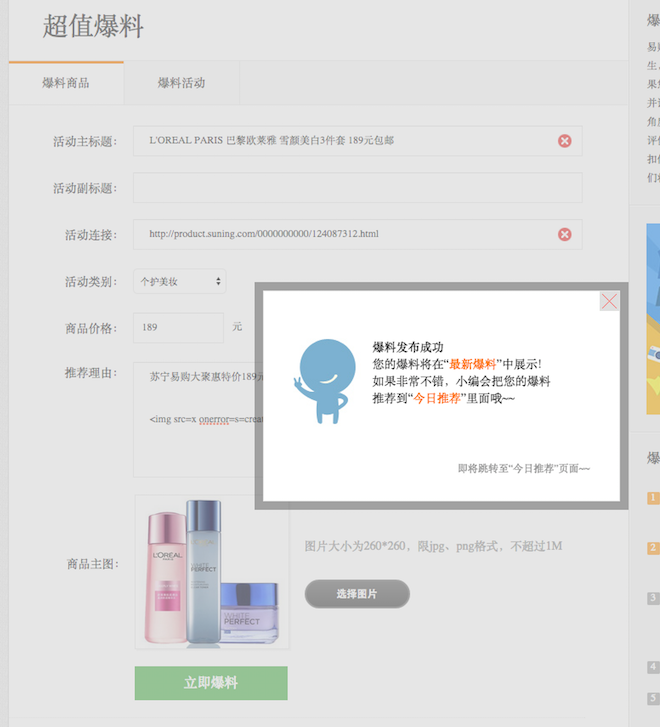660x727 pixels.
Task: Click the sidebar ranking badge number 3
Action: (653, 598)
